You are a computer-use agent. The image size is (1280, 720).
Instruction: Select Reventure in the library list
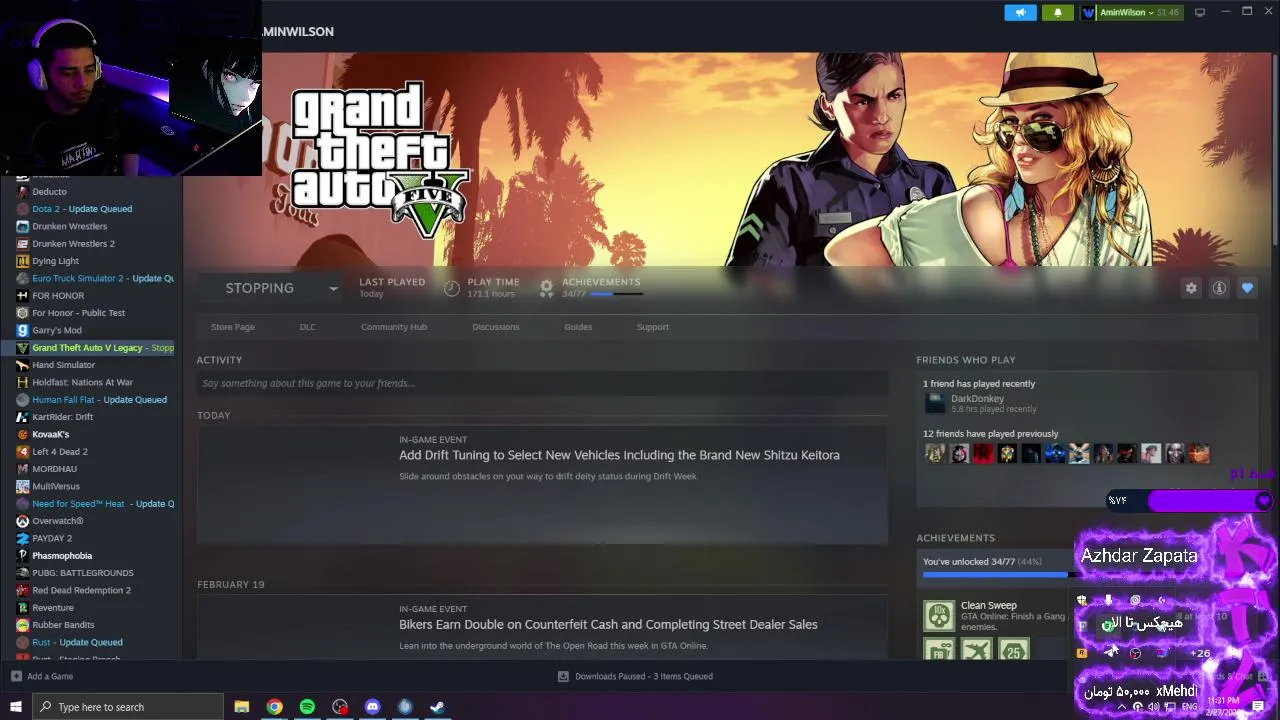pos(53,608)
